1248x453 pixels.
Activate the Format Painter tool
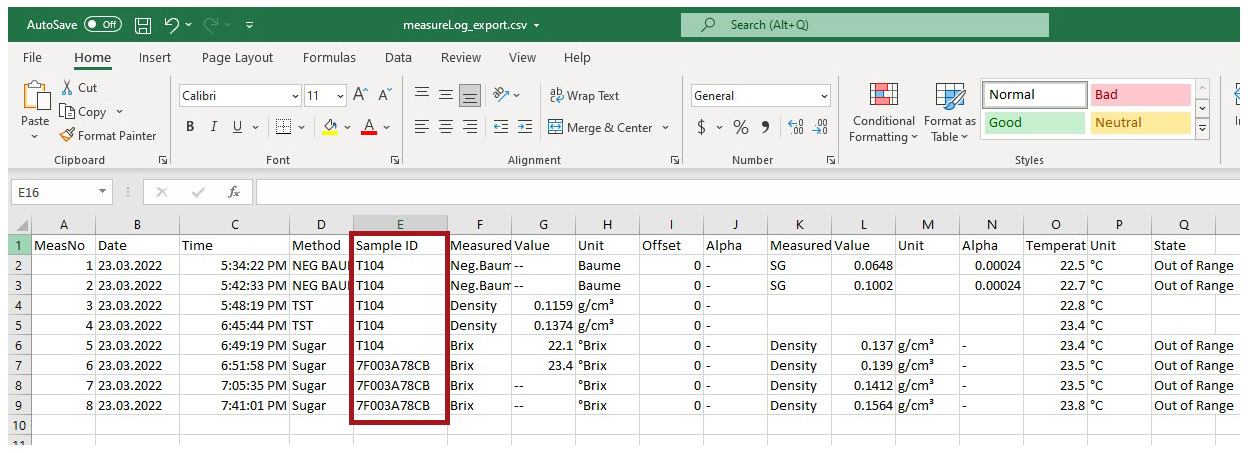[108, 136]
